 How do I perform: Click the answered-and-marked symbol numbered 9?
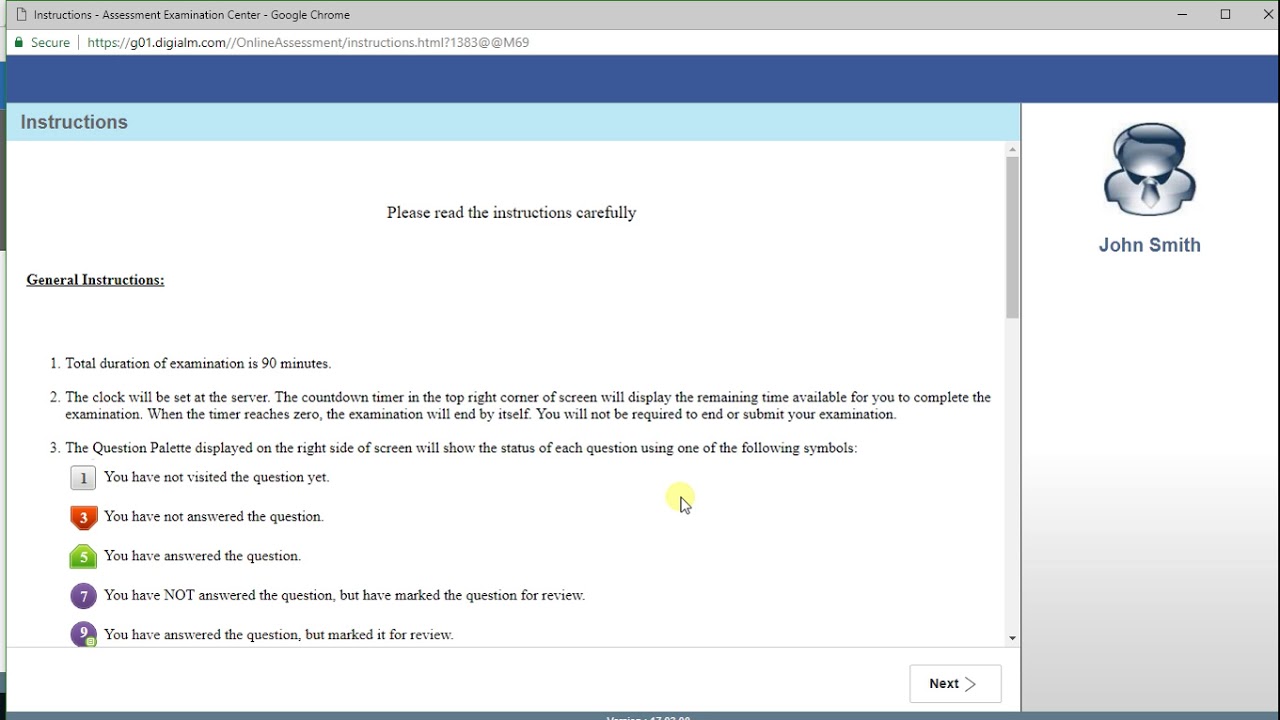point(83,634)
